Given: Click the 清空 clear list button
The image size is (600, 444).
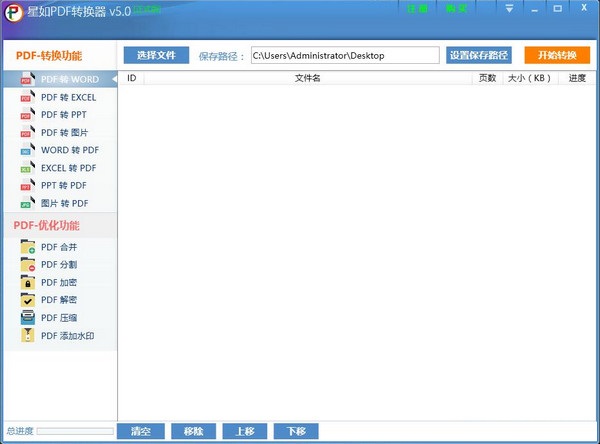Looking at the screenshot, I should point(141,431).
